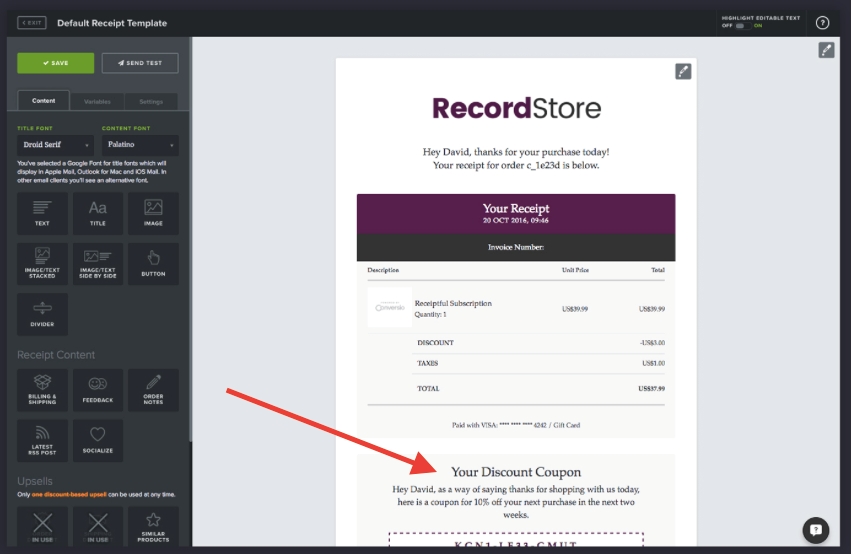Image resolution: width=851 pixels, height=554 pixels.
Task: Save the receipt template
Action: pos(55,63)
